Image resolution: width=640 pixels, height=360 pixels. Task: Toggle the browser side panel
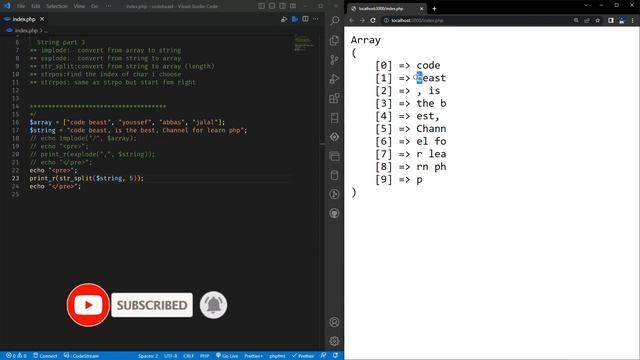pyautogui.click(x=611, y=20)
